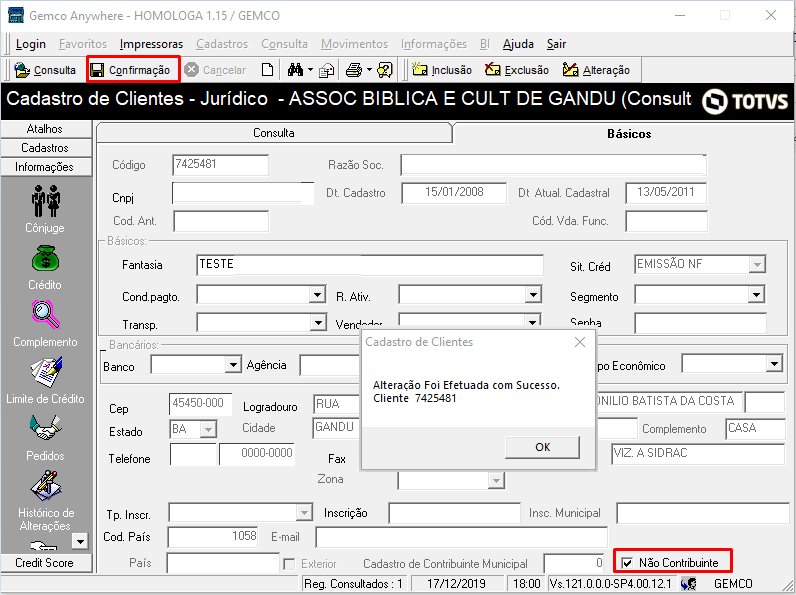The height and width of the screenshot is (595, 796).
Task: Click the Alteração toolbar button
Action: [x=596, y=70]
